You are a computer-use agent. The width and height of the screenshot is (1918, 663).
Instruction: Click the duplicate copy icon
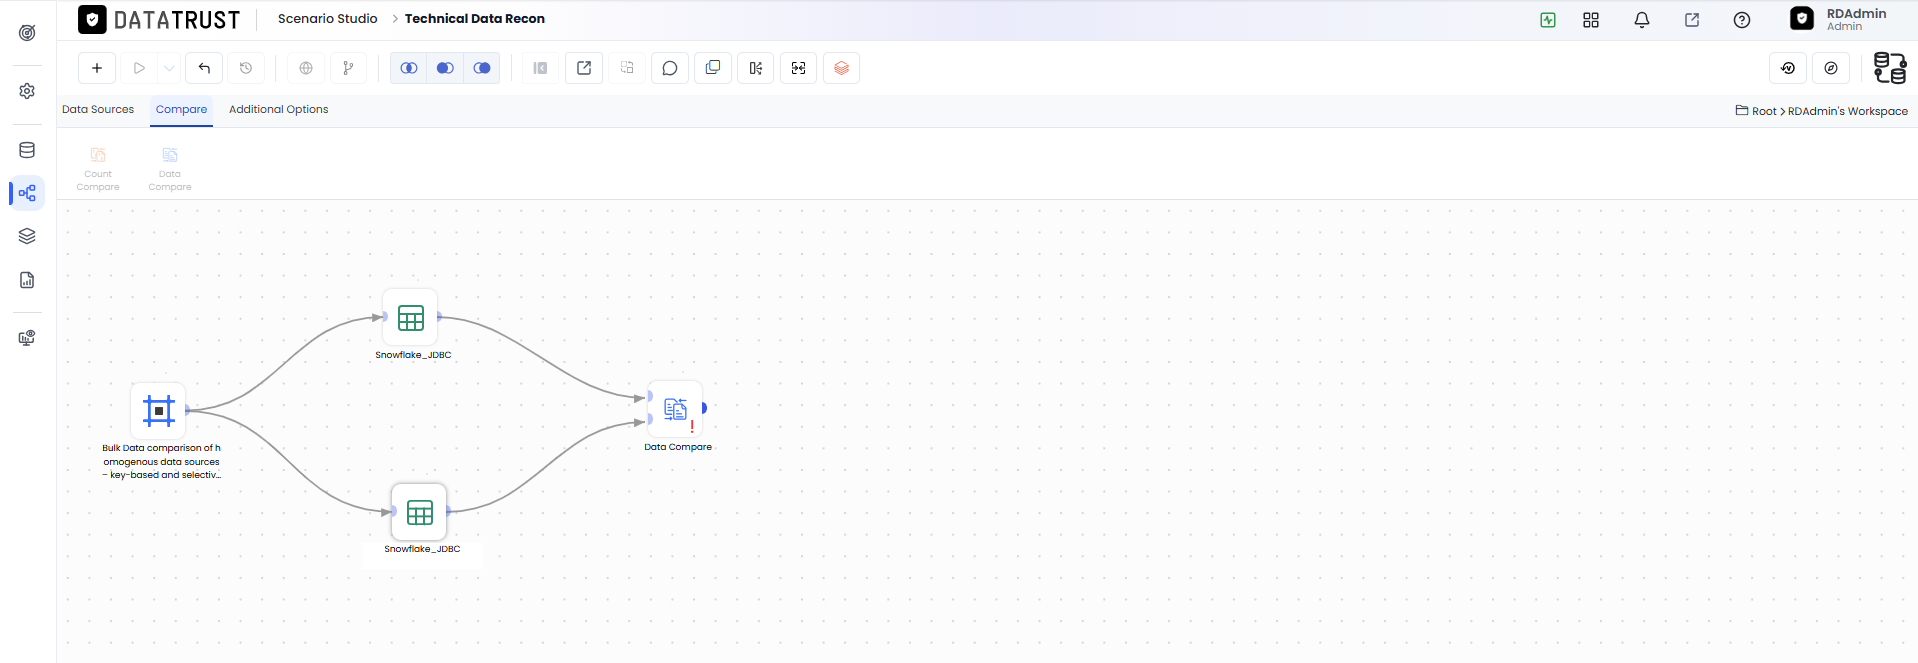coord(713,68)
